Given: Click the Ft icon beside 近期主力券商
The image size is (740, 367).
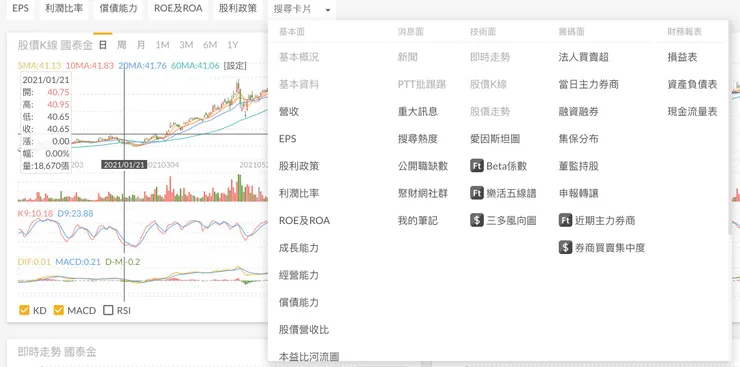Looking at the screenshot, I should pyautogui.click(x=565, y=220).
